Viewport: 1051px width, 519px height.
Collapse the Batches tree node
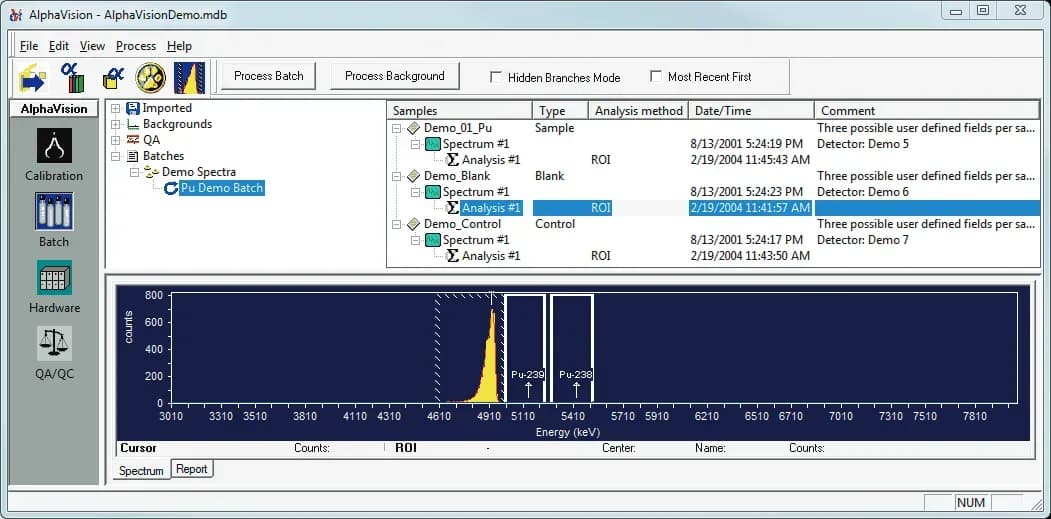[x=116, y=156]
